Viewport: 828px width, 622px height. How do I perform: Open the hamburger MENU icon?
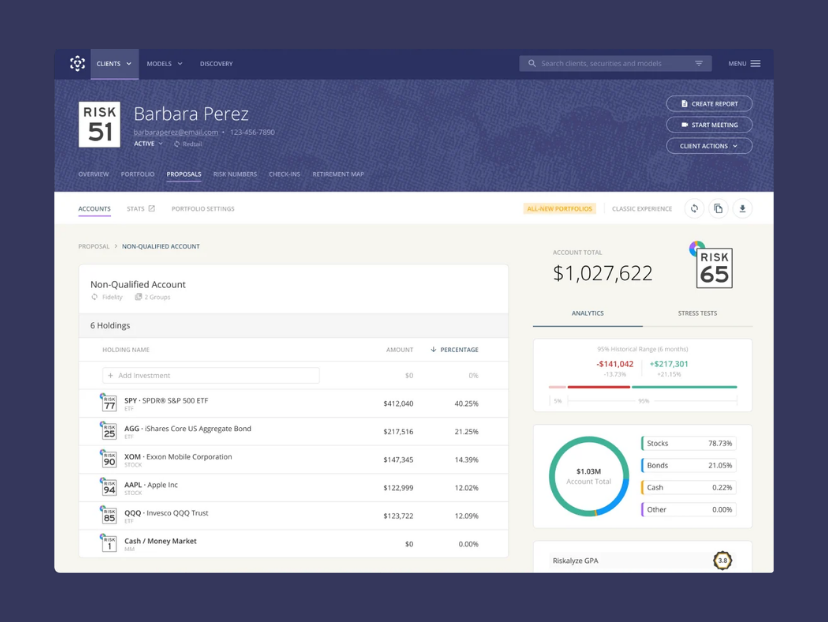(x=756, y=63)
